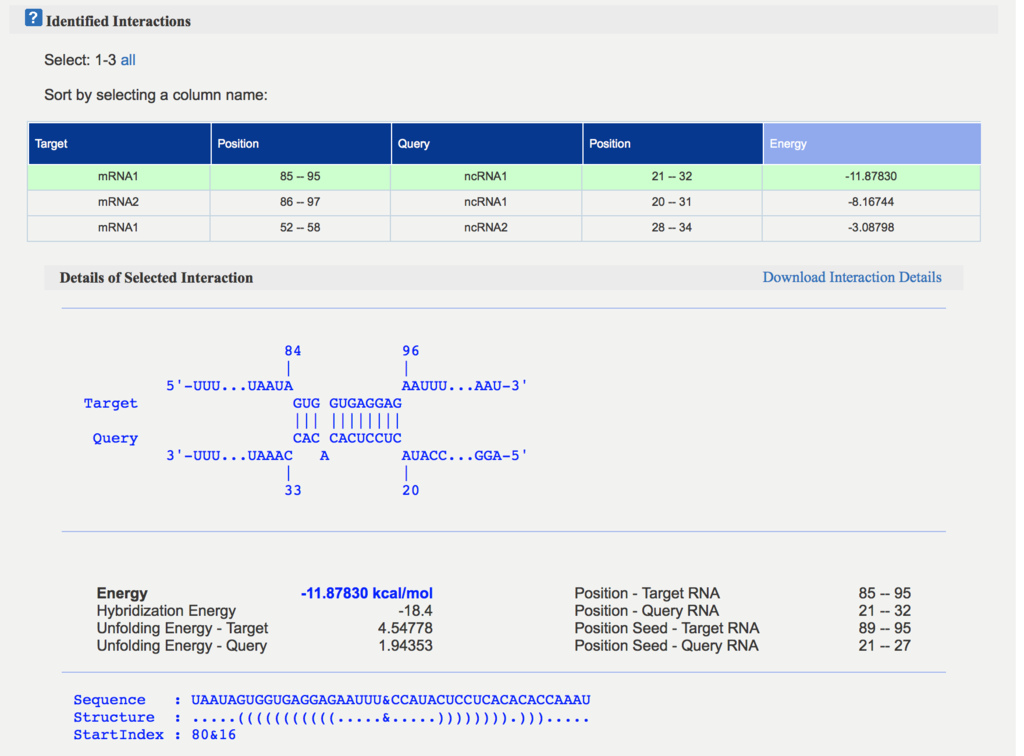Sort by the query Position column header

[x=673, y=144]
